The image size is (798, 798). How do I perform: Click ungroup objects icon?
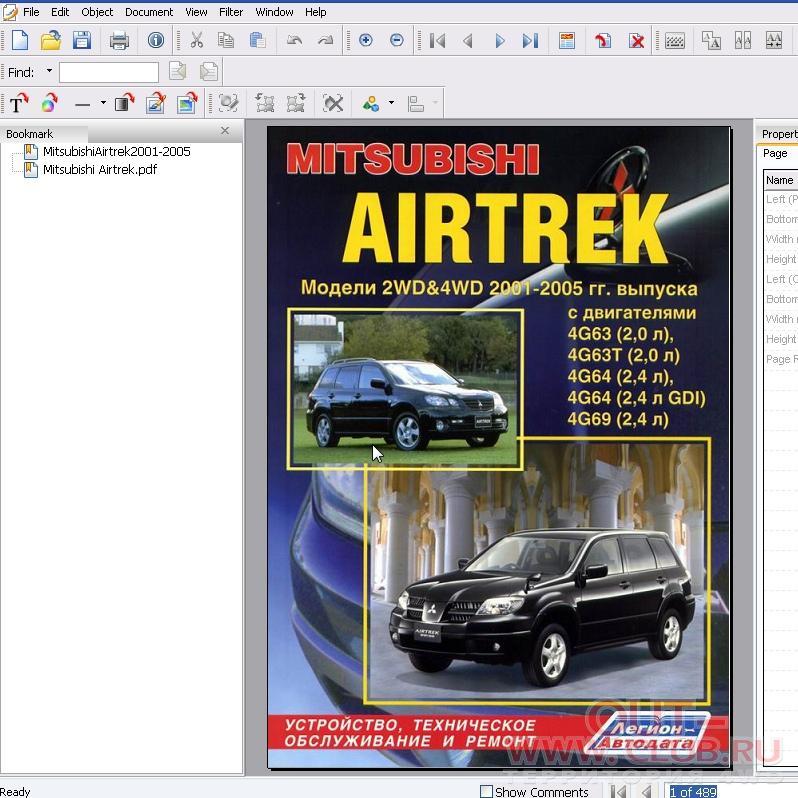tap(296, 103)
